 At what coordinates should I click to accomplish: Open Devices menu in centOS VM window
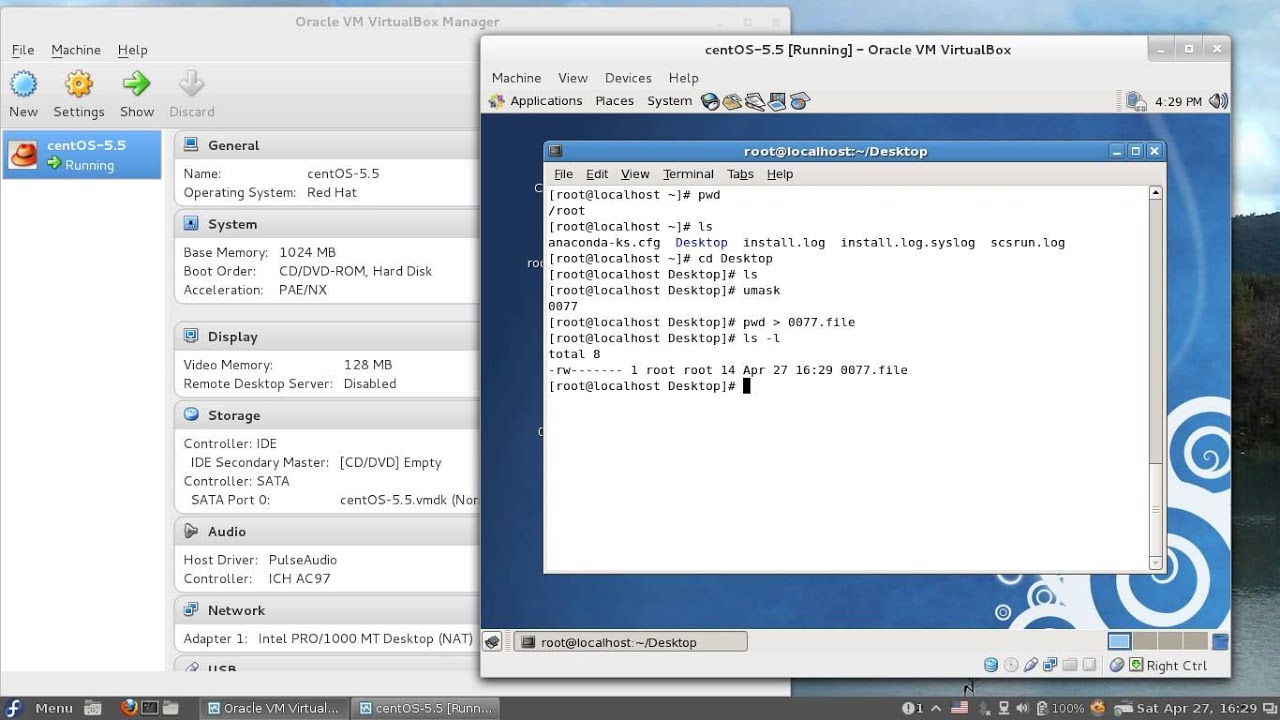pos(628,78)
